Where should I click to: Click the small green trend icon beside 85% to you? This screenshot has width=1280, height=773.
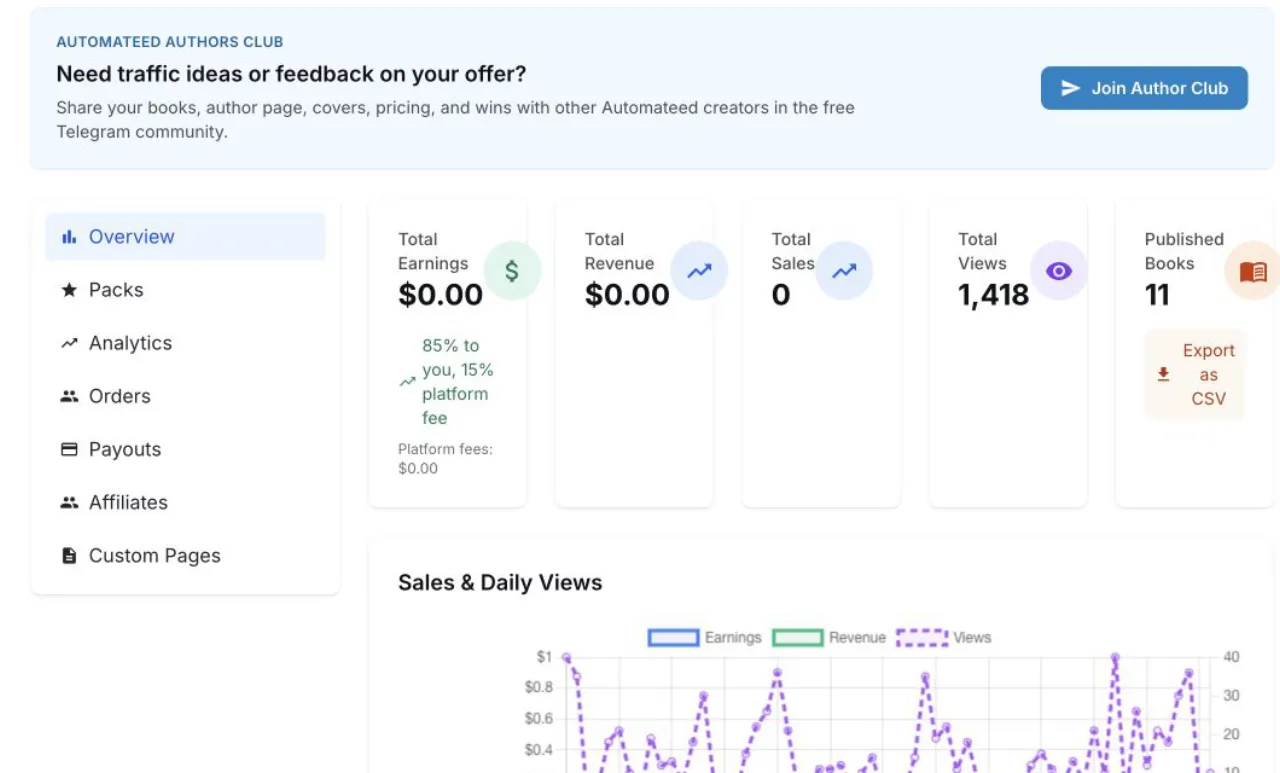[407, 382]
